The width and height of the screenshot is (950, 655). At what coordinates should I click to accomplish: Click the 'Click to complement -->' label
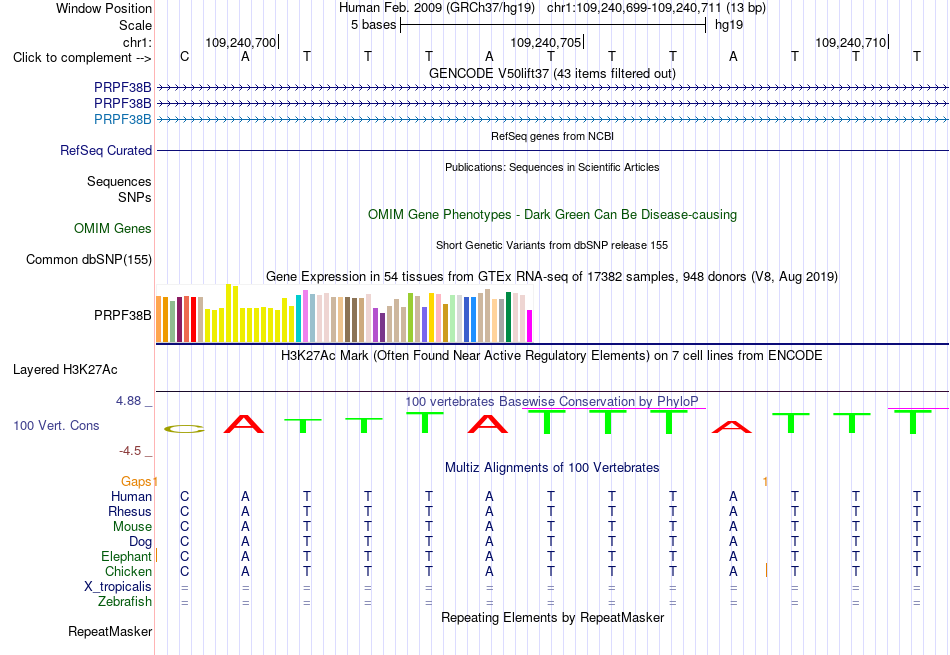(x=82, y=58)
